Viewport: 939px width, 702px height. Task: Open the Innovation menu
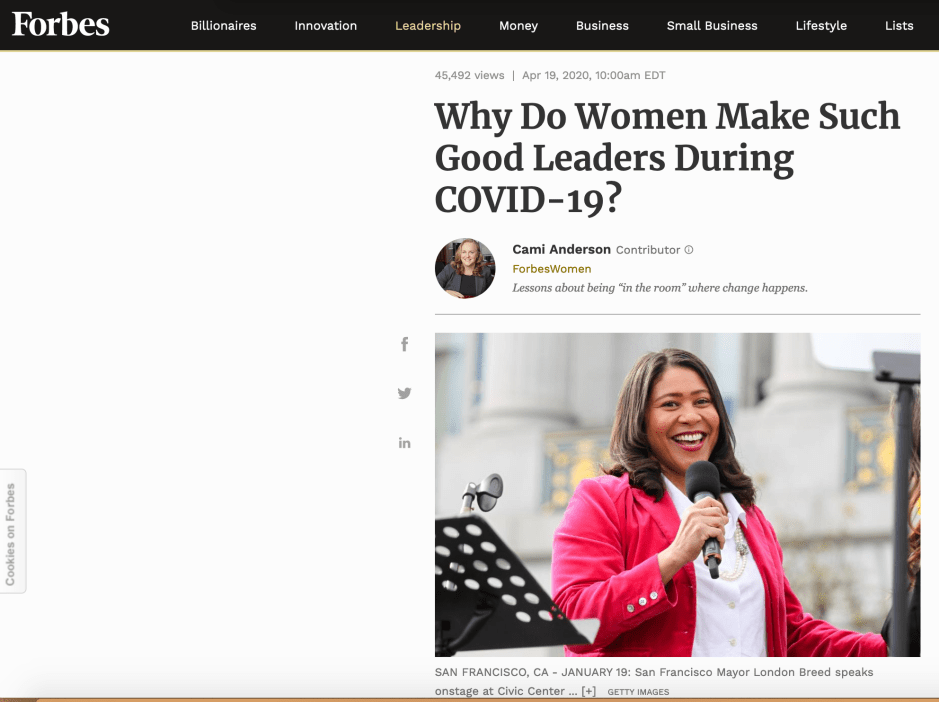(325, 26)
